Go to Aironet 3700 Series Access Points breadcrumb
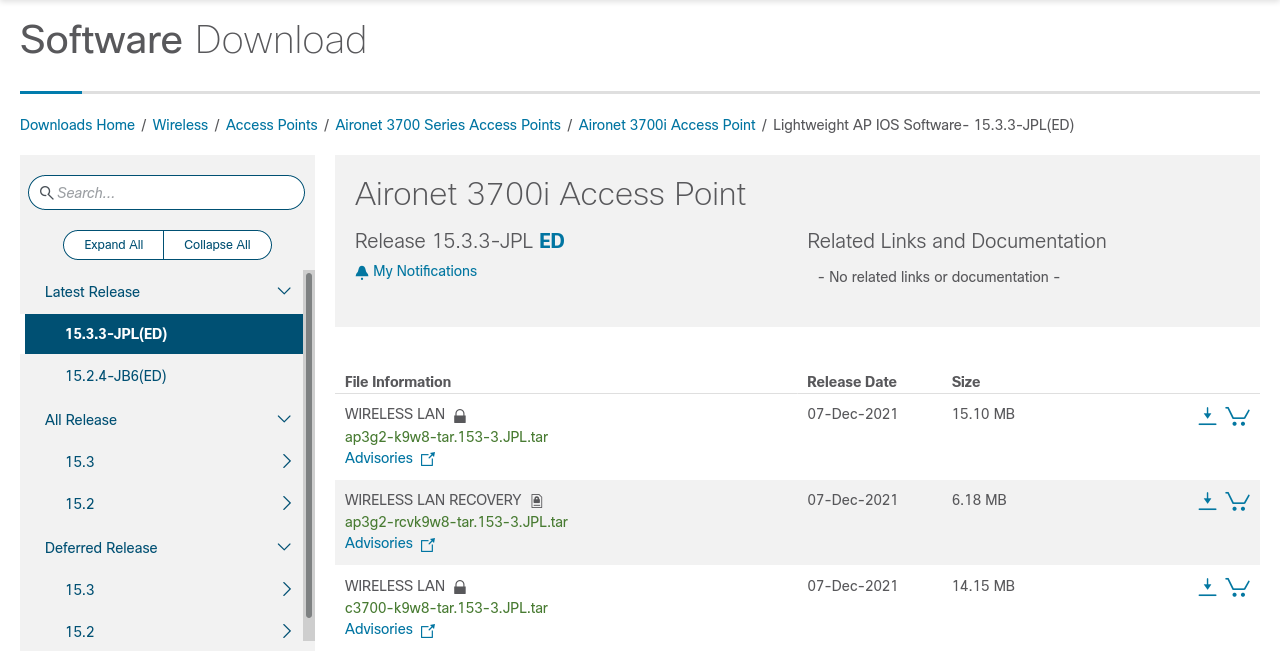 click(x=448, y=125)
